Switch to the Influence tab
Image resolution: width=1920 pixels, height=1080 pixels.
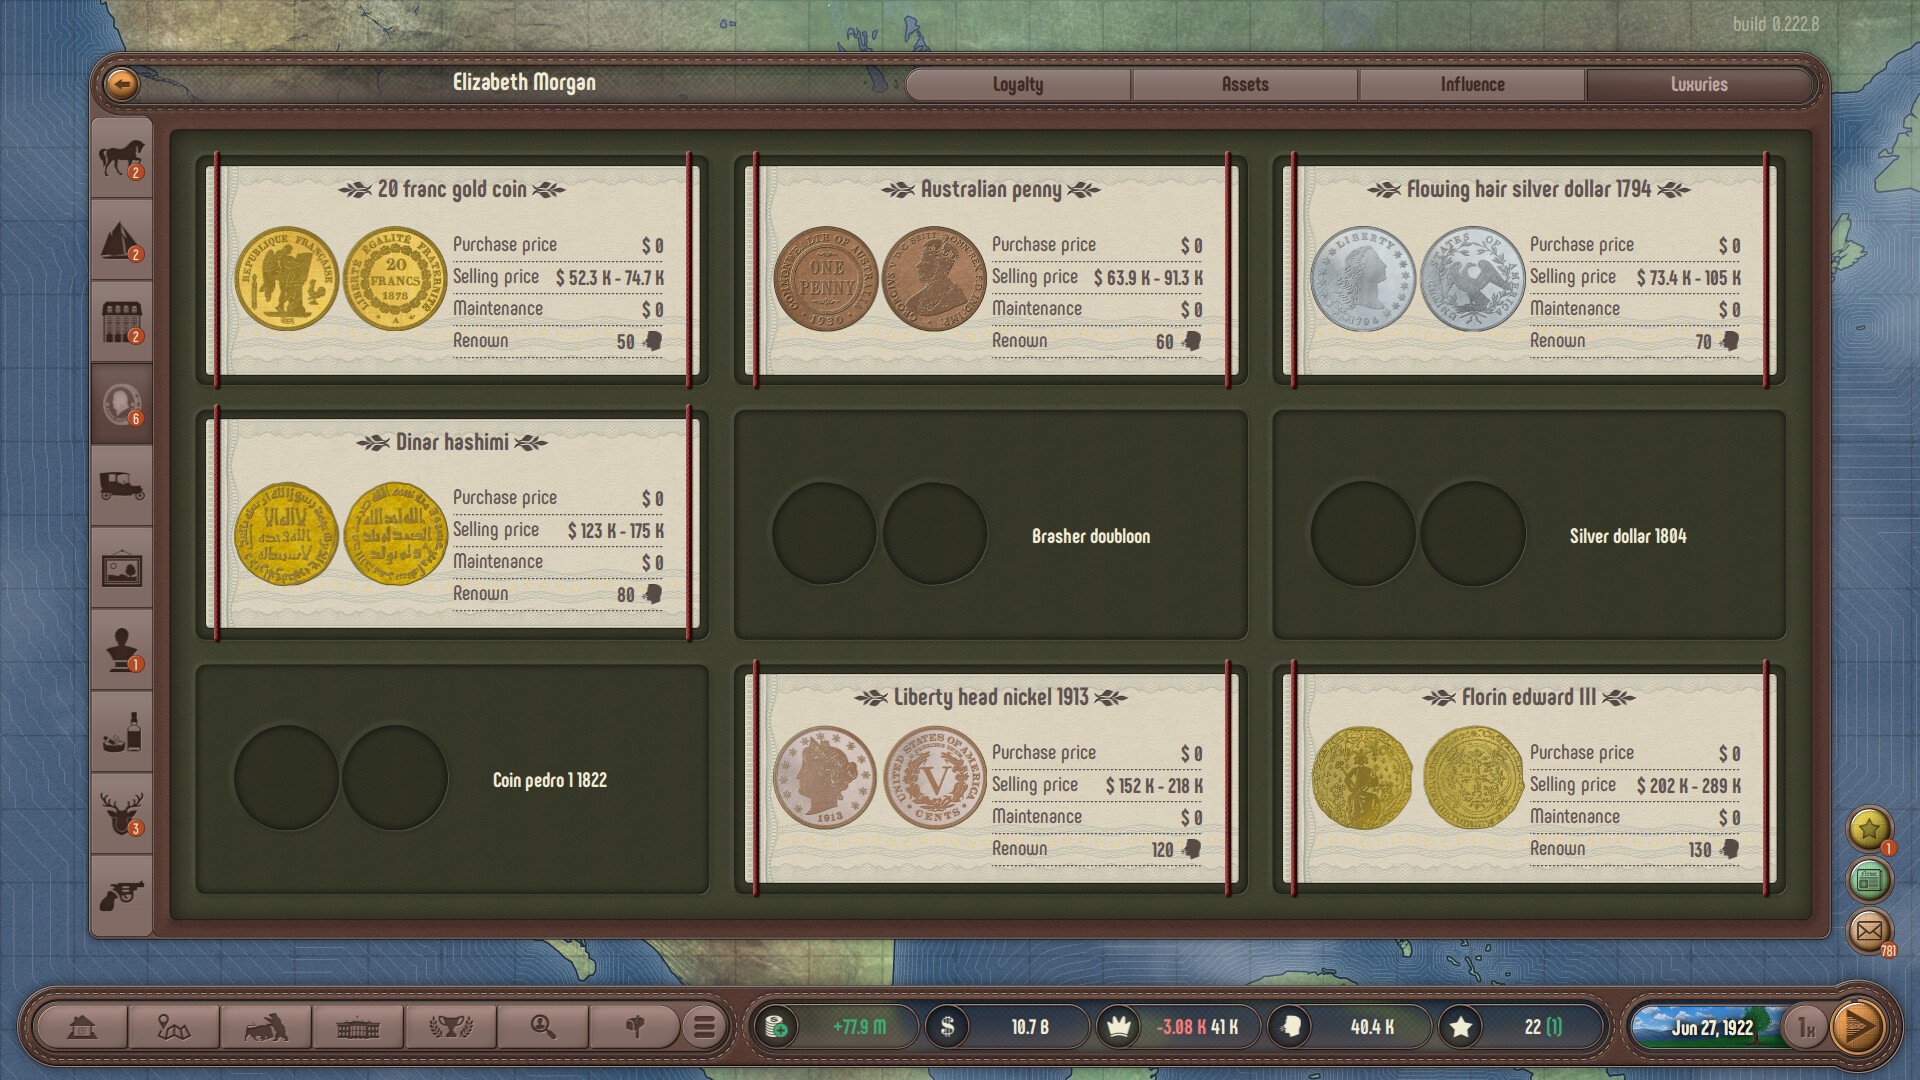tap(1470, 84)
